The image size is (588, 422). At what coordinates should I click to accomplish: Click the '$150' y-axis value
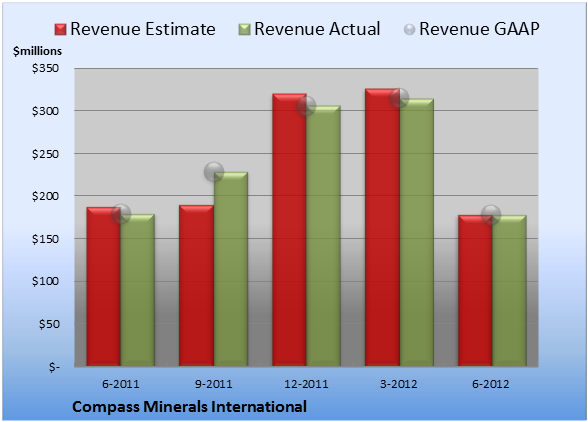[45, 239]
